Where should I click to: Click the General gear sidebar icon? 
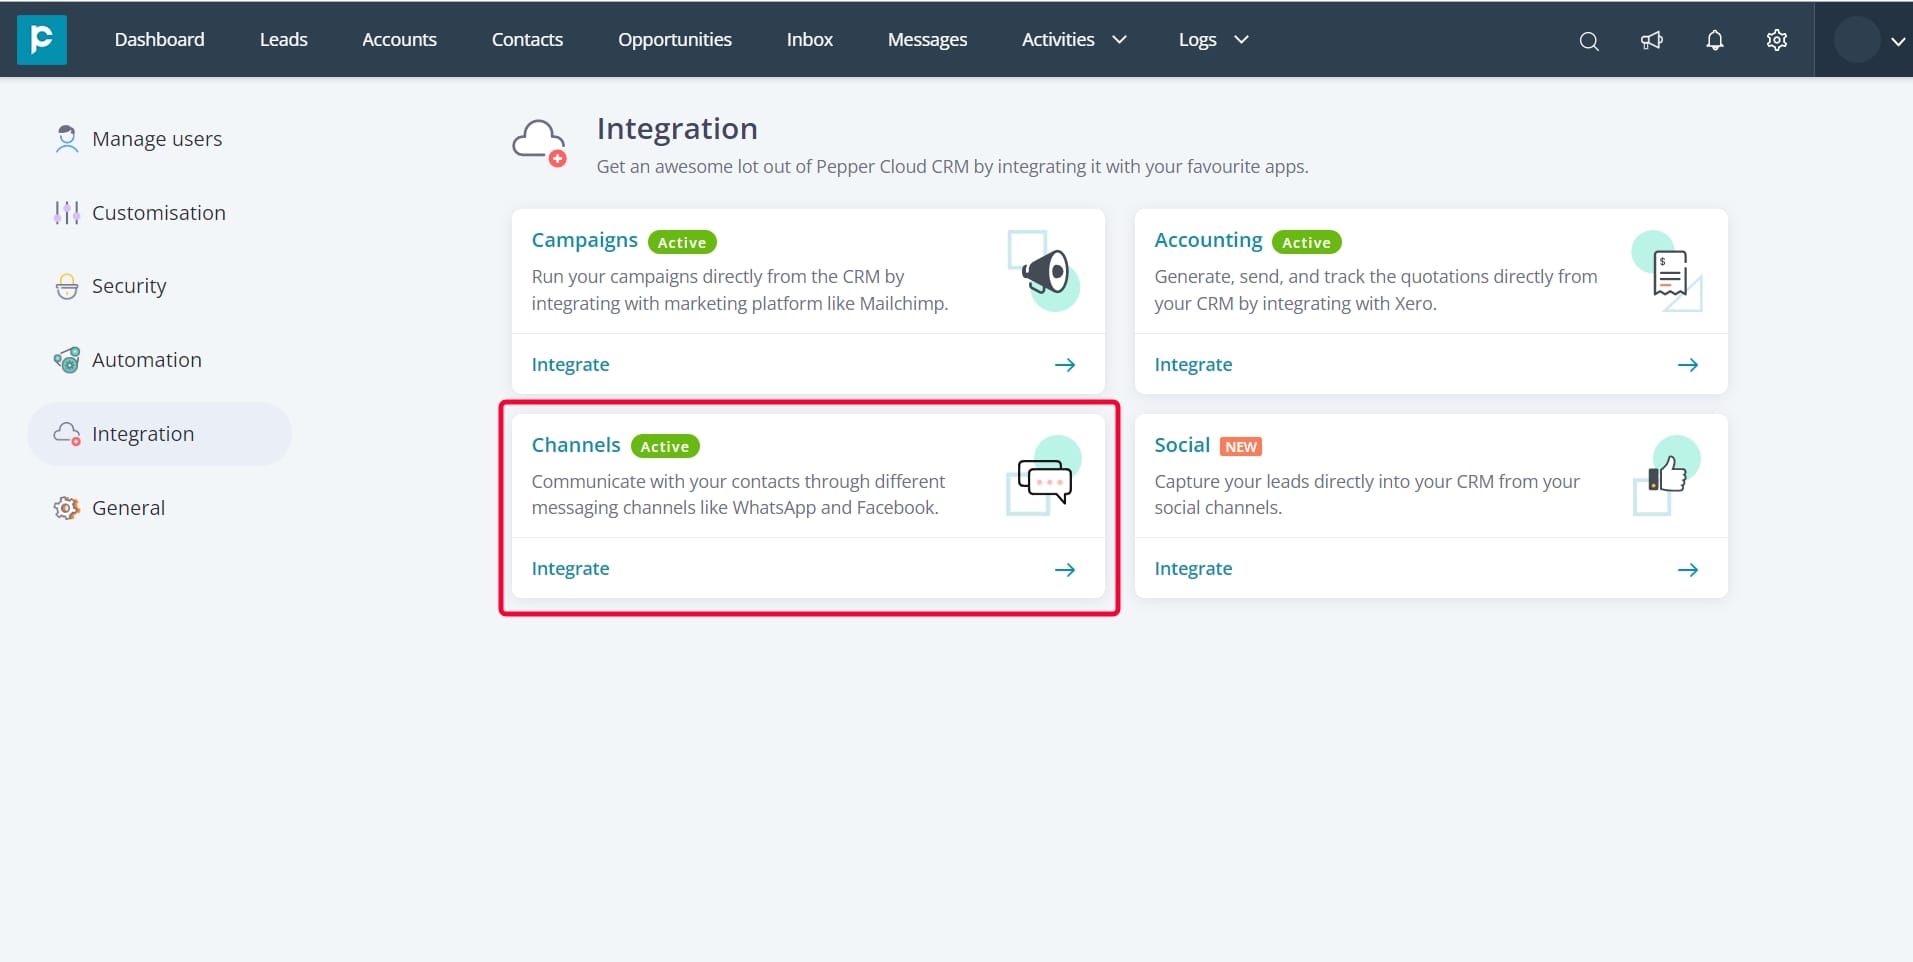pos(67,508)
